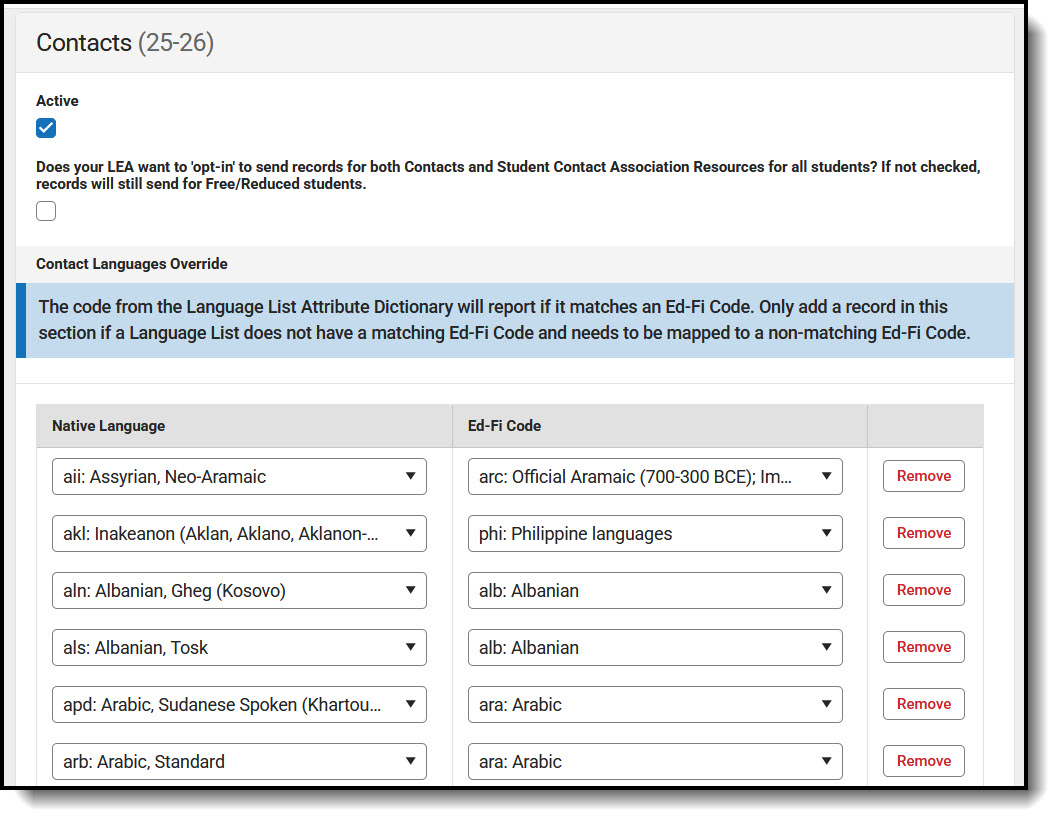Viewport: 1062px width, 824px height.
Task: Remove the Inakeanon mapping row
Action: [x=924, y=533]
